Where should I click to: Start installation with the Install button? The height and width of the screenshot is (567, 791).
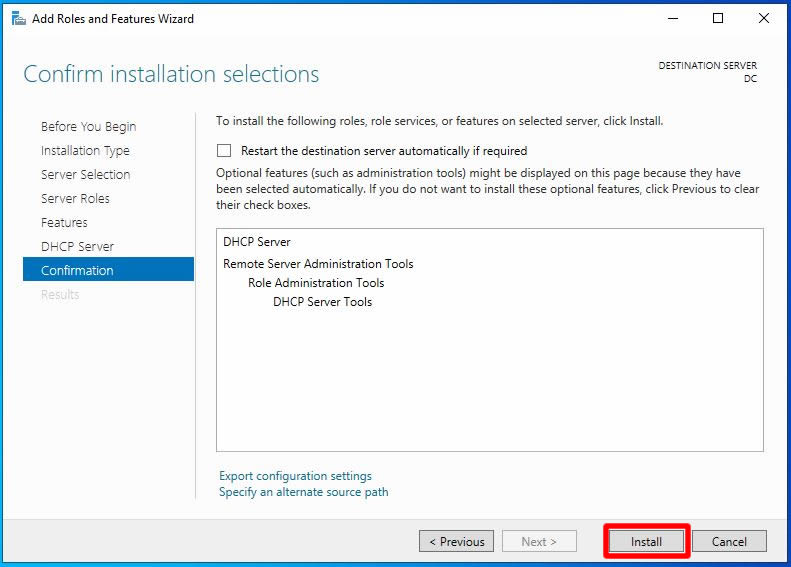pos(646,541)
